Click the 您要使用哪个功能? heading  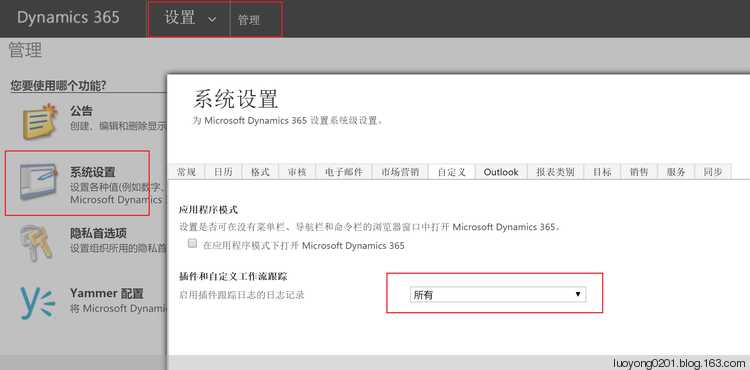58,86
